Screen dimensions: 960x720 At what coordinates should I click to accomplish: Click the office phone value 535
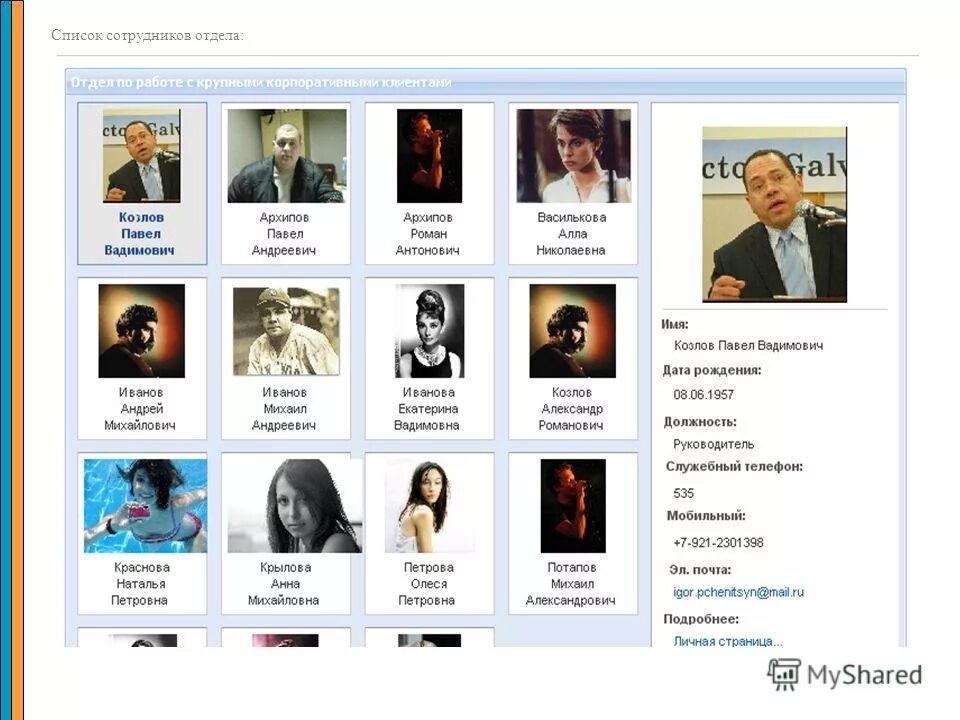pyautogui.click(x=684, y=493)
